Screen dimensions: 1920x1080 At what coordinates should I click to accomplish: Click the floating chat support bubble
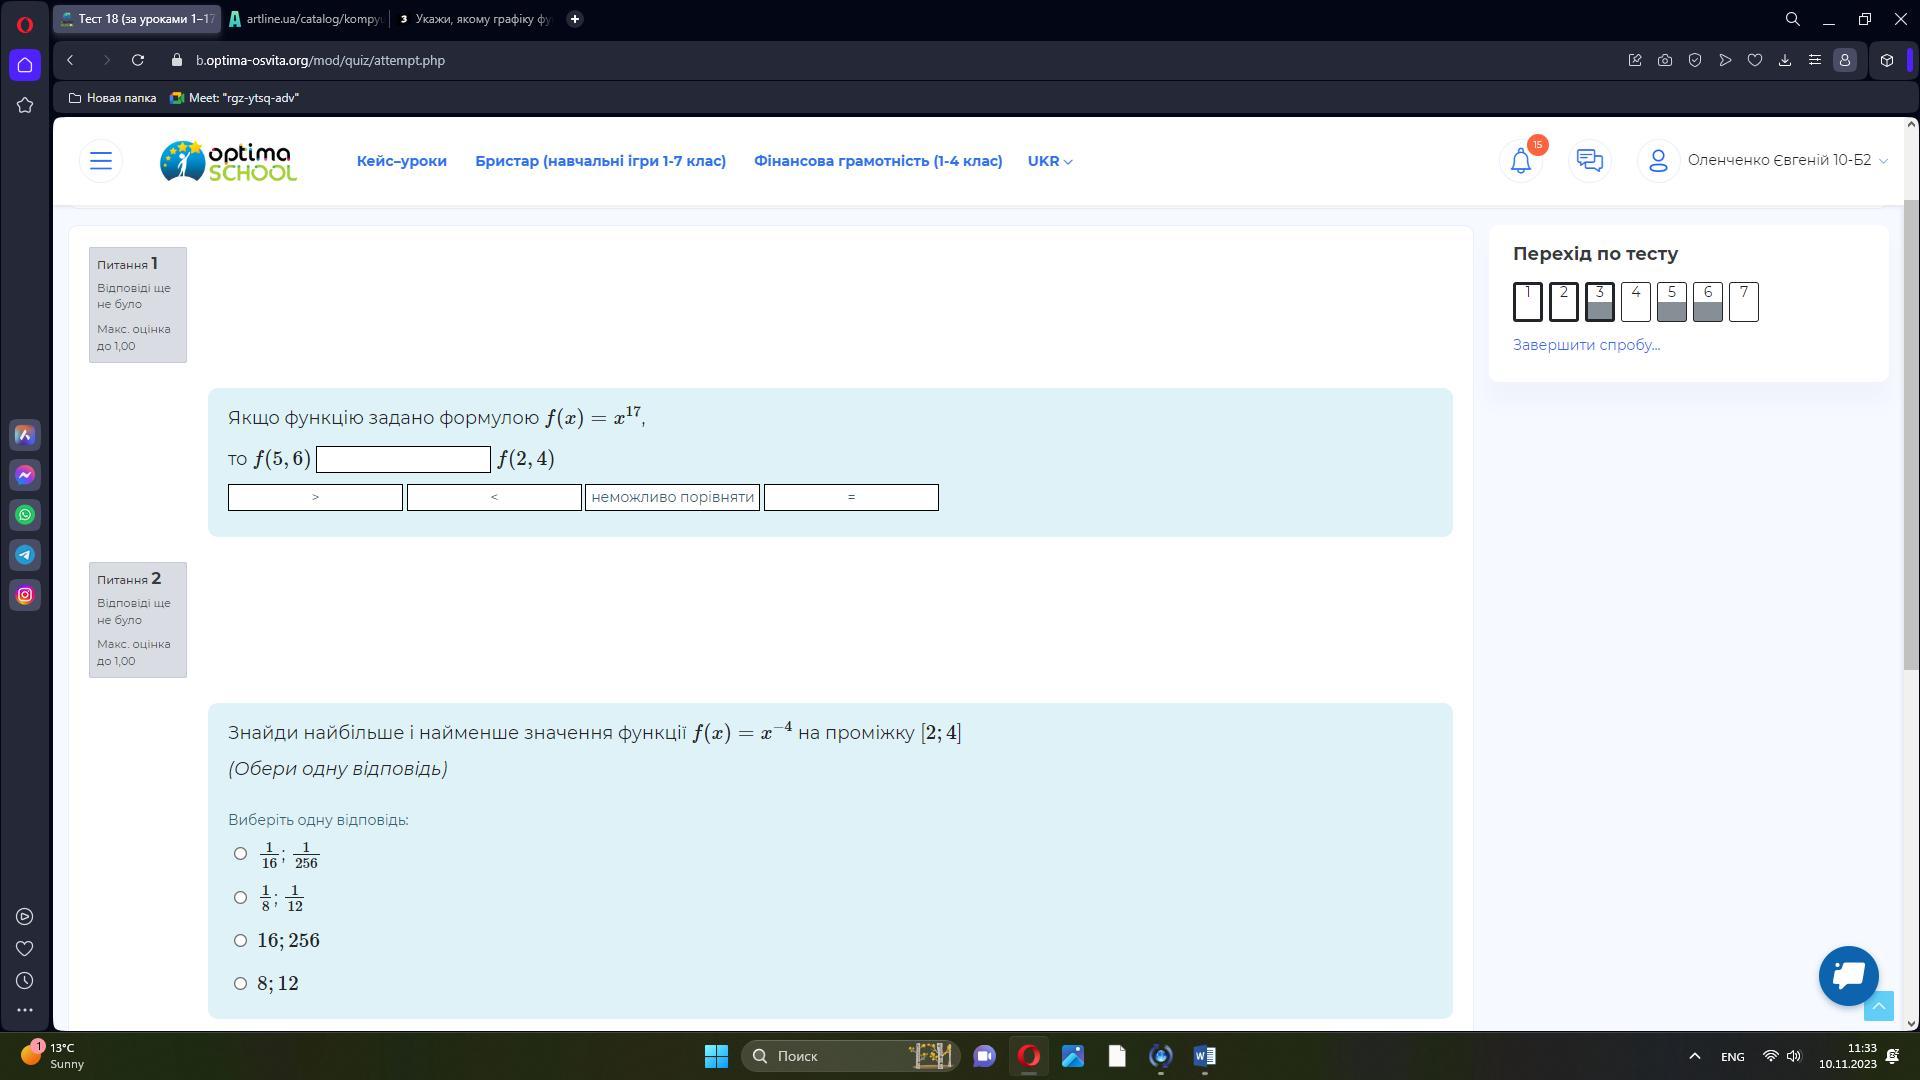tap(1848, 975)
